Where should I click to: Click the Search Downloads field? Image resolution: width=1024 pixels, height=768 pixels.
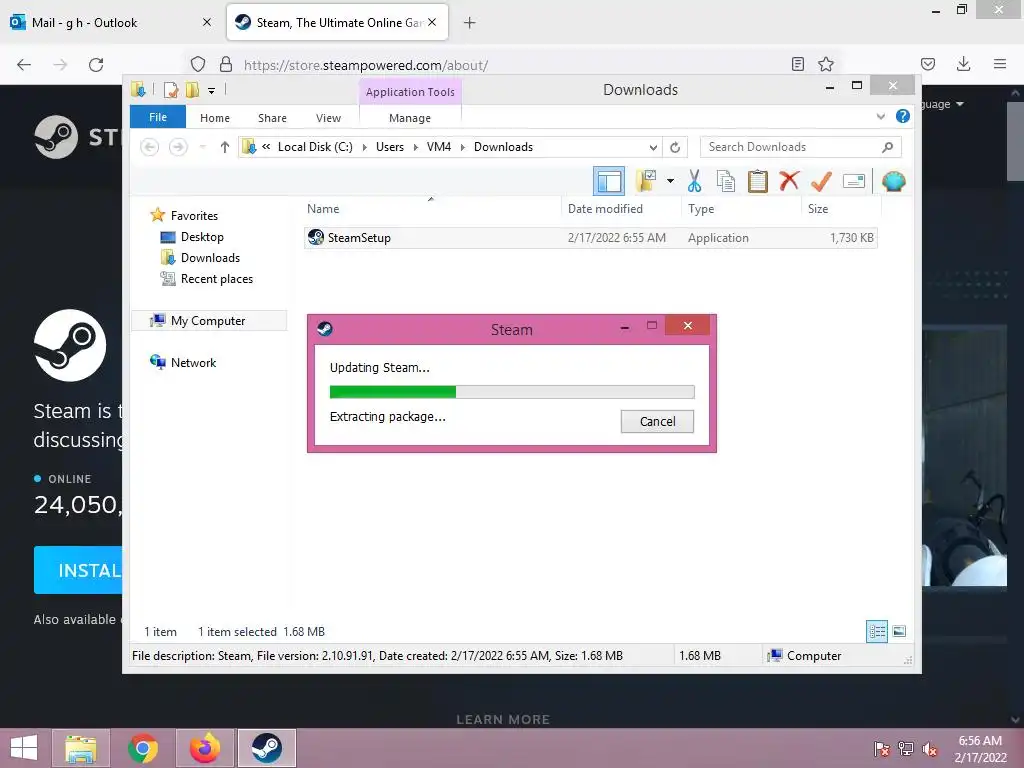801,147
